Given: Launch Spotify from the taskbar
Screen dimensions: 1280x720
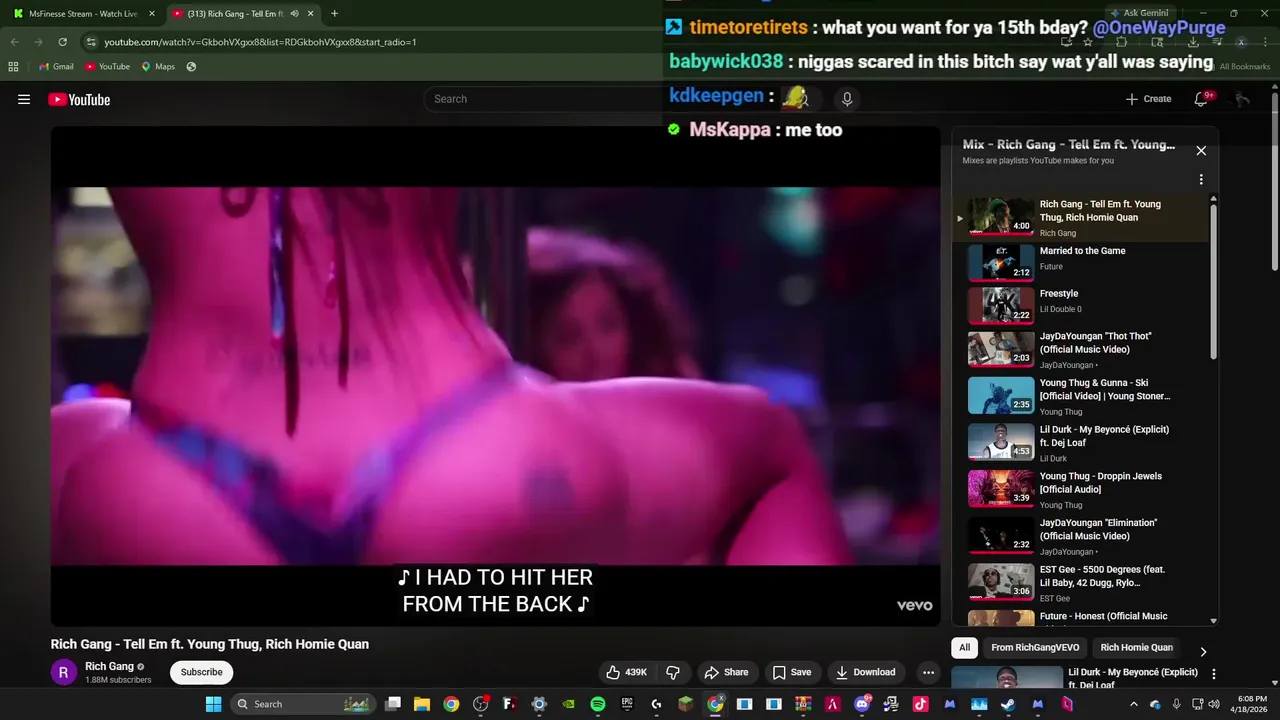Looking at the screenshot, I should click(598, 704).
